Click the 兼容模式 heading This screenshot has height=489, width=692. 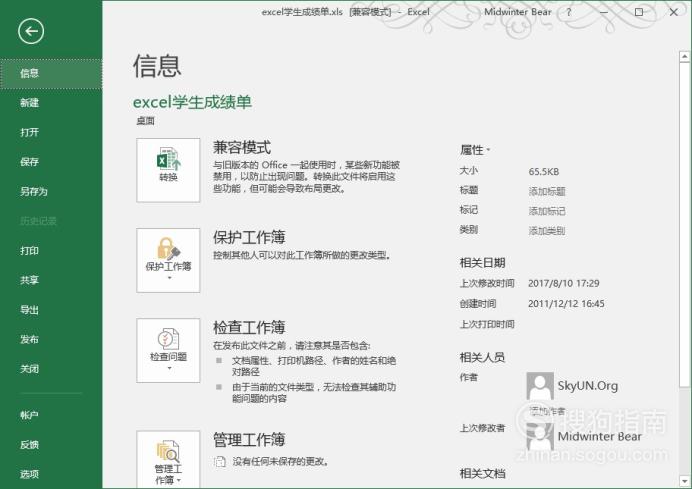click(x=242, y=147)
